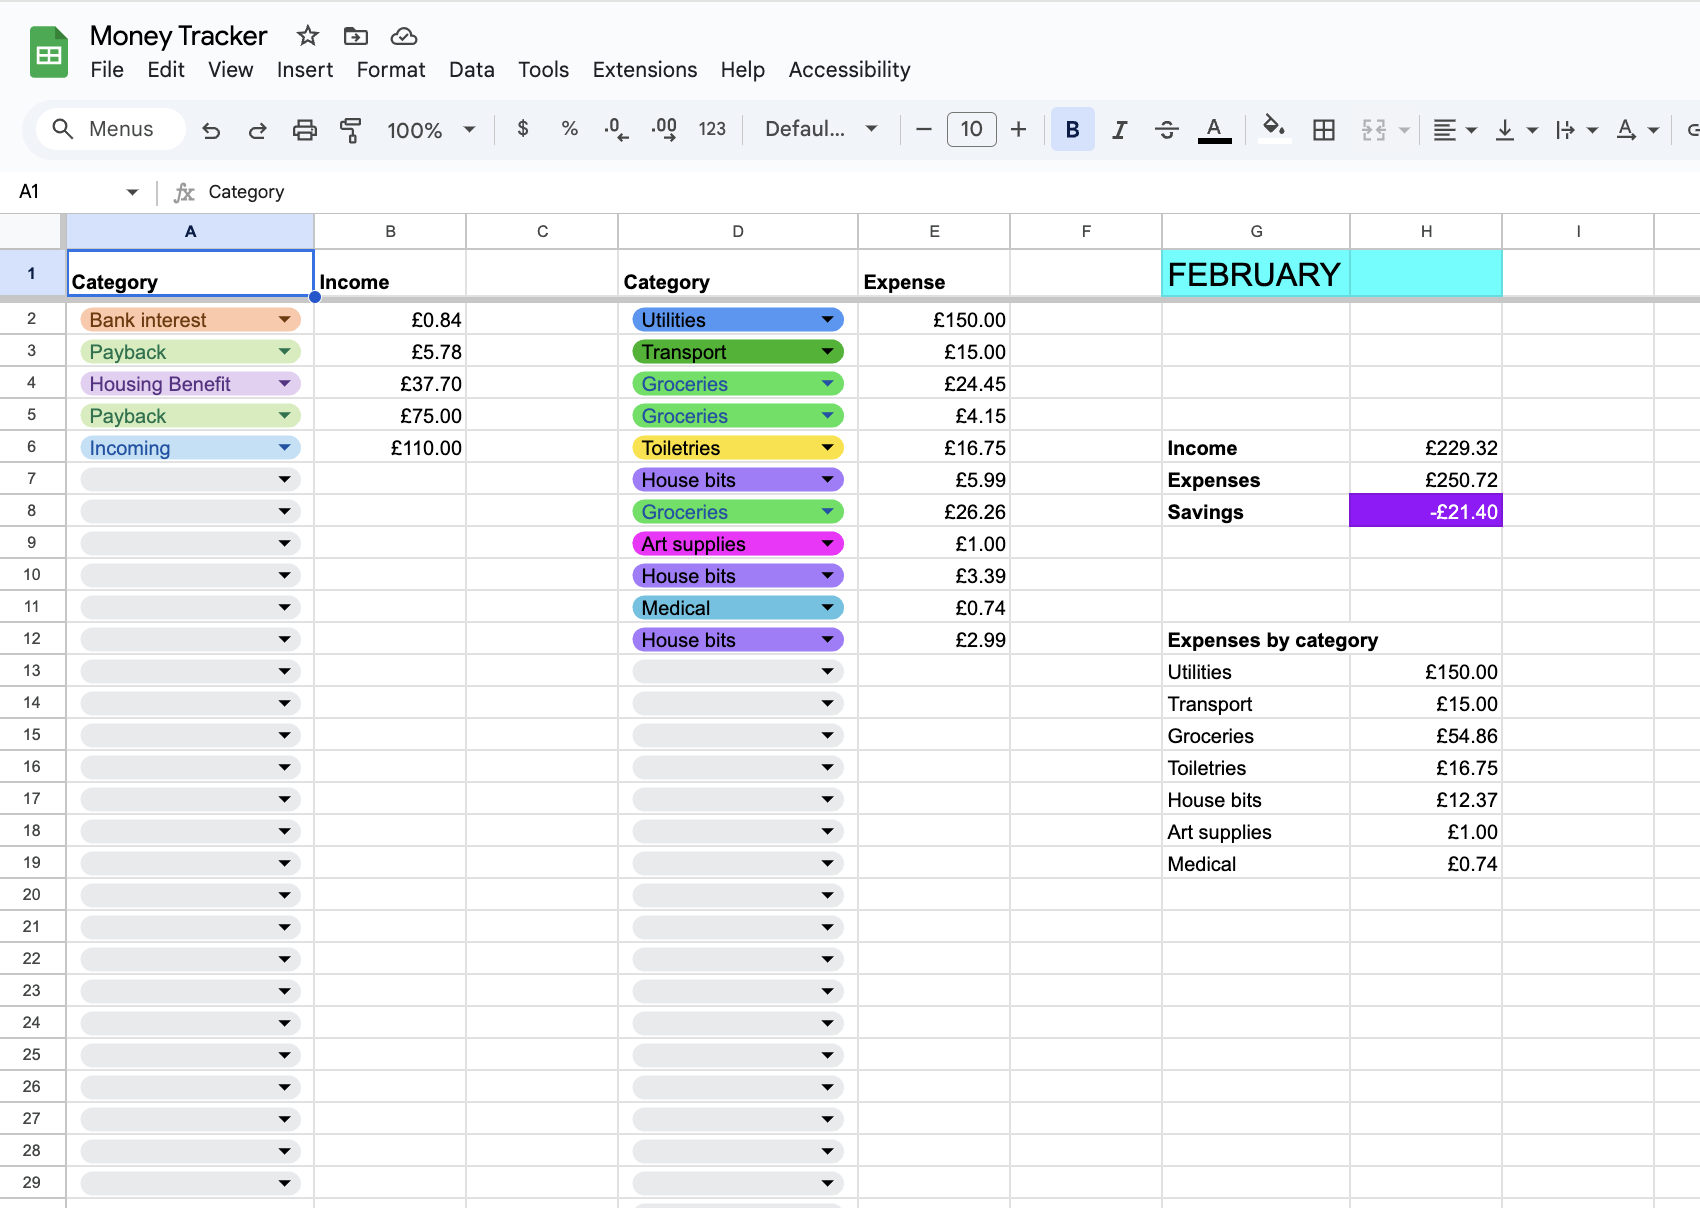Increase font size with plus button
Image resolution: width=1700 pixels, height=1208 pixels.
(1018, 129)
